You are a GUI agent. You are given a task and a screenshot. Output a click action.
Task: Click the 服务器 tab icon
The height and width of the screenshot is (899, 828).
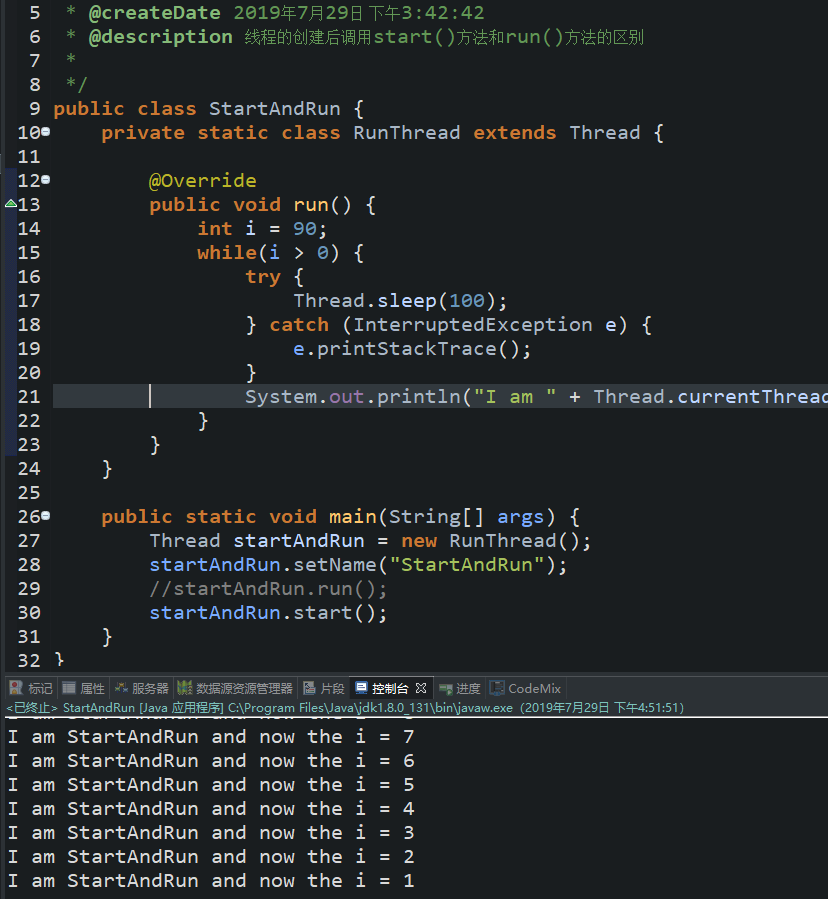pos(121,688)
